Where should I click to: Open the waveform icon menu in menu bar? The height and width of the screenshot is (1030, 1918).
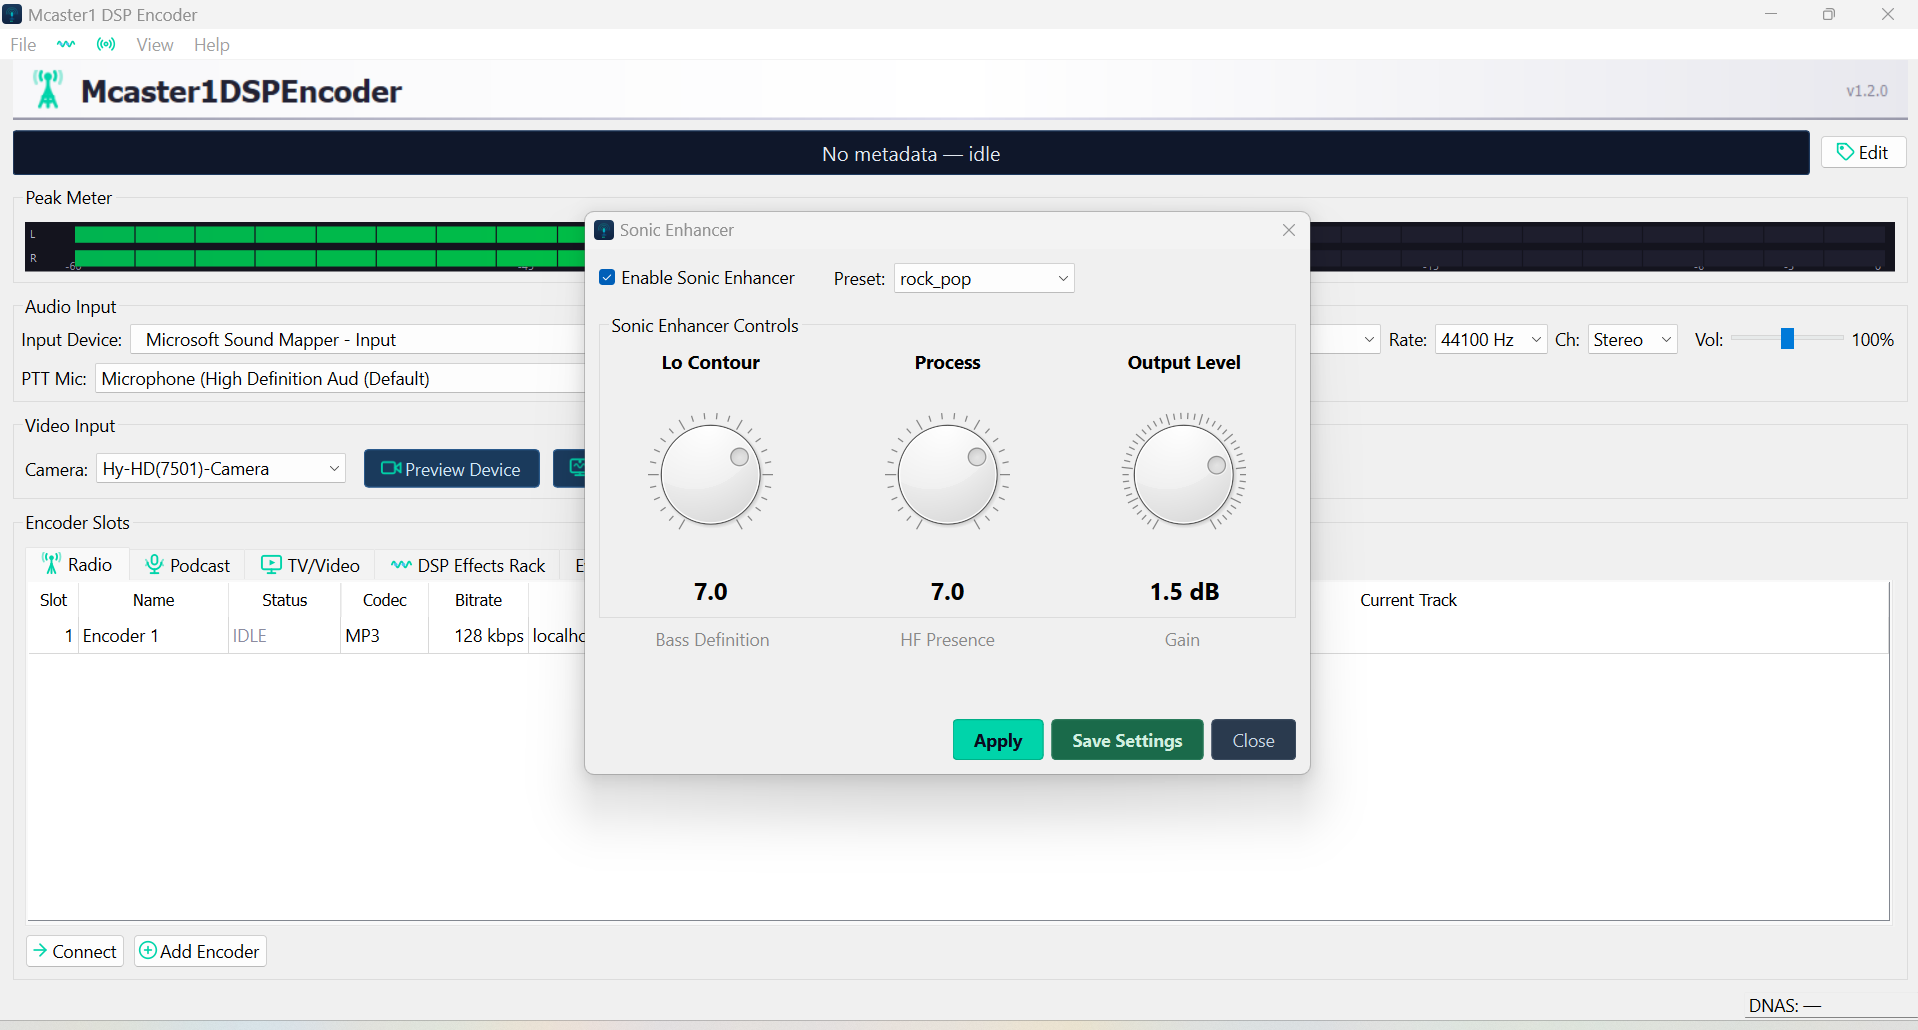tap(66, 44)
